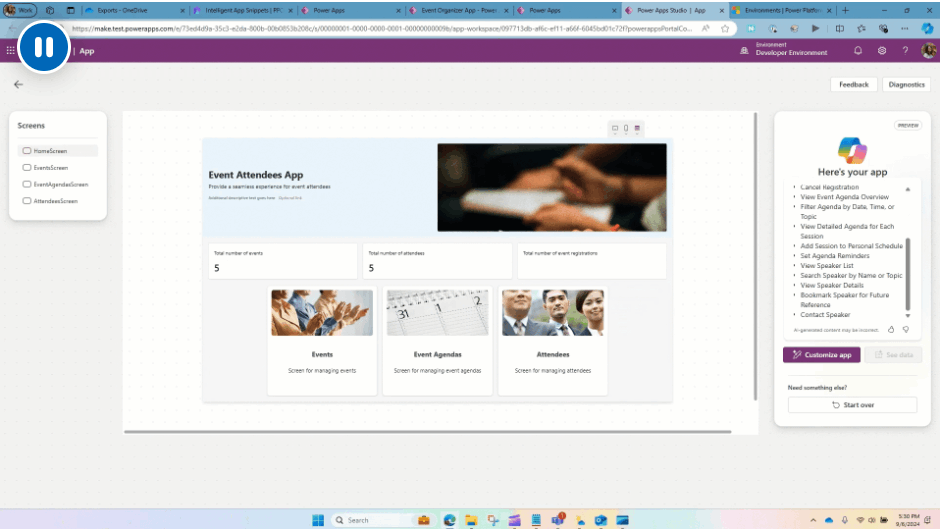Open Microsoft Teams from the taskbar
This screenshot has width=940, height=529.
pyautogui.click(x=558, y=520)
